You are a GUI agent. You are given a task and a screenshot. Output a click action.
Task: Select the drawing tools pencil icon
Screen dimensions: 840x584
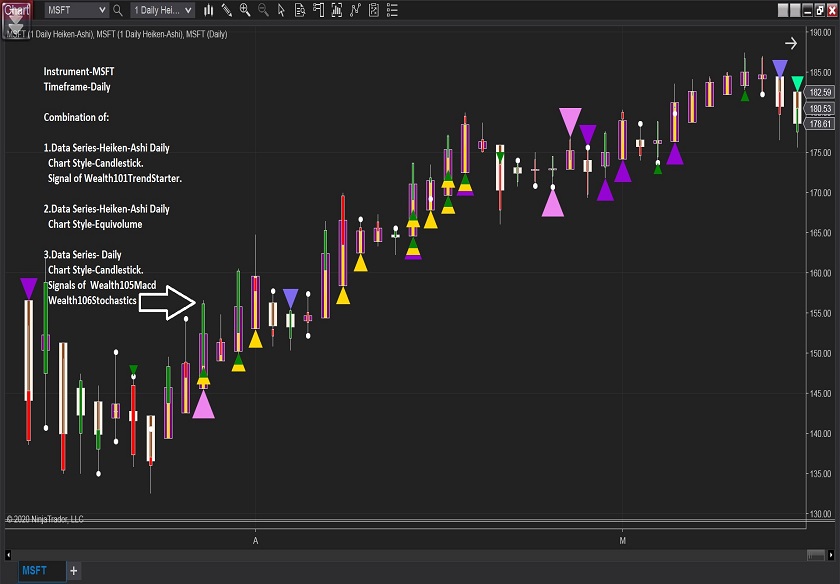click(x=227, y=10)
